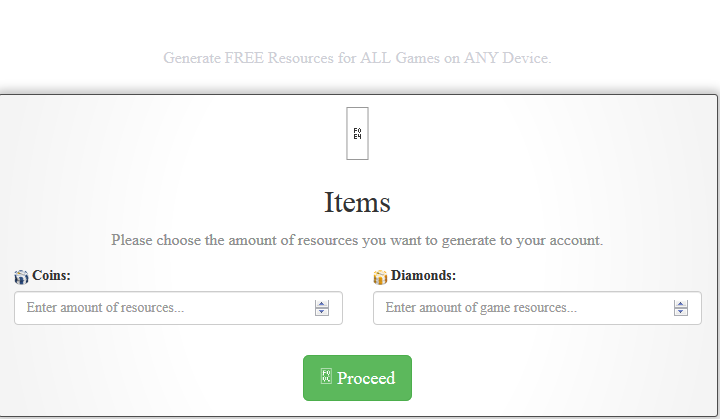Decrease the Coins amount with down arrow

(322, 312)
